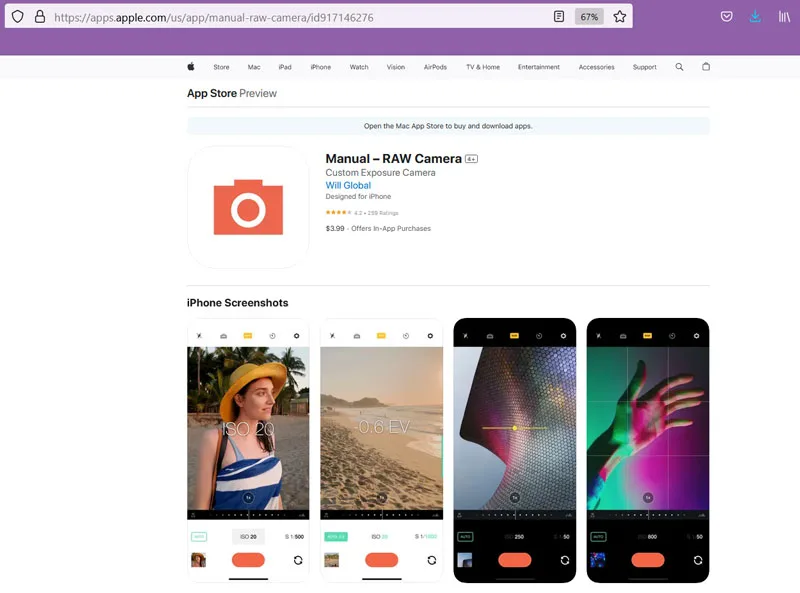Open the library bookshelf icon
Screen dimensions: 800x593
tap(784, 17)
